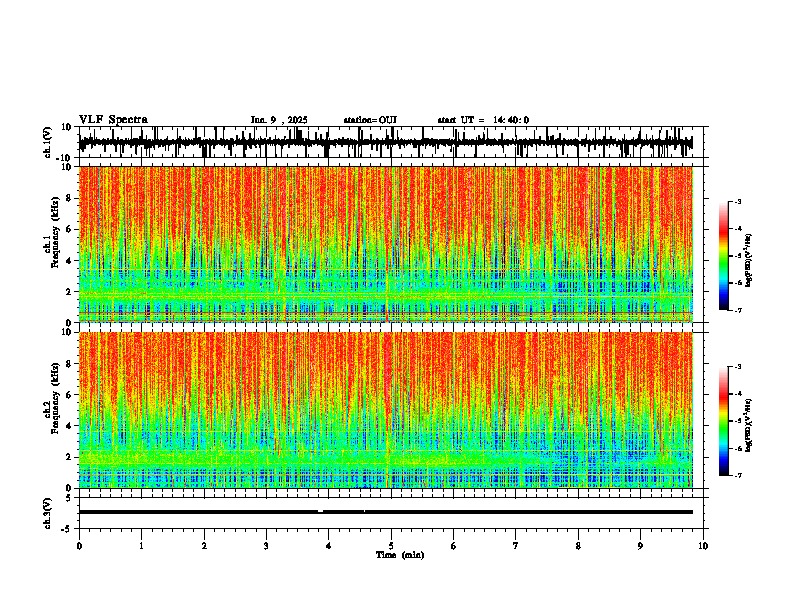Screen dimensions: 792x612
Task: Click the "ch.3(V)" axis label
Action: pyautogui.click(x=48, y=513)
